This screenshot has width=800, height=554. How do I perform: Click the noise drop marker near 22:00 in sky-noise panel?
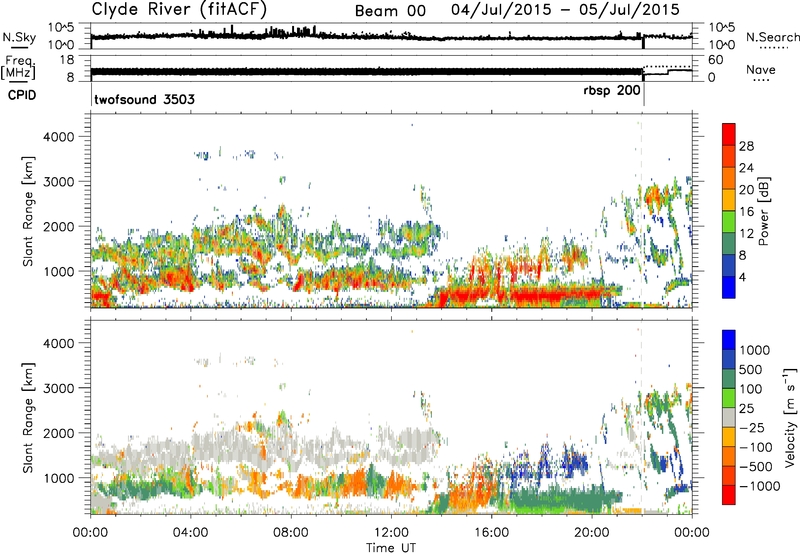[x=643, y=42]
